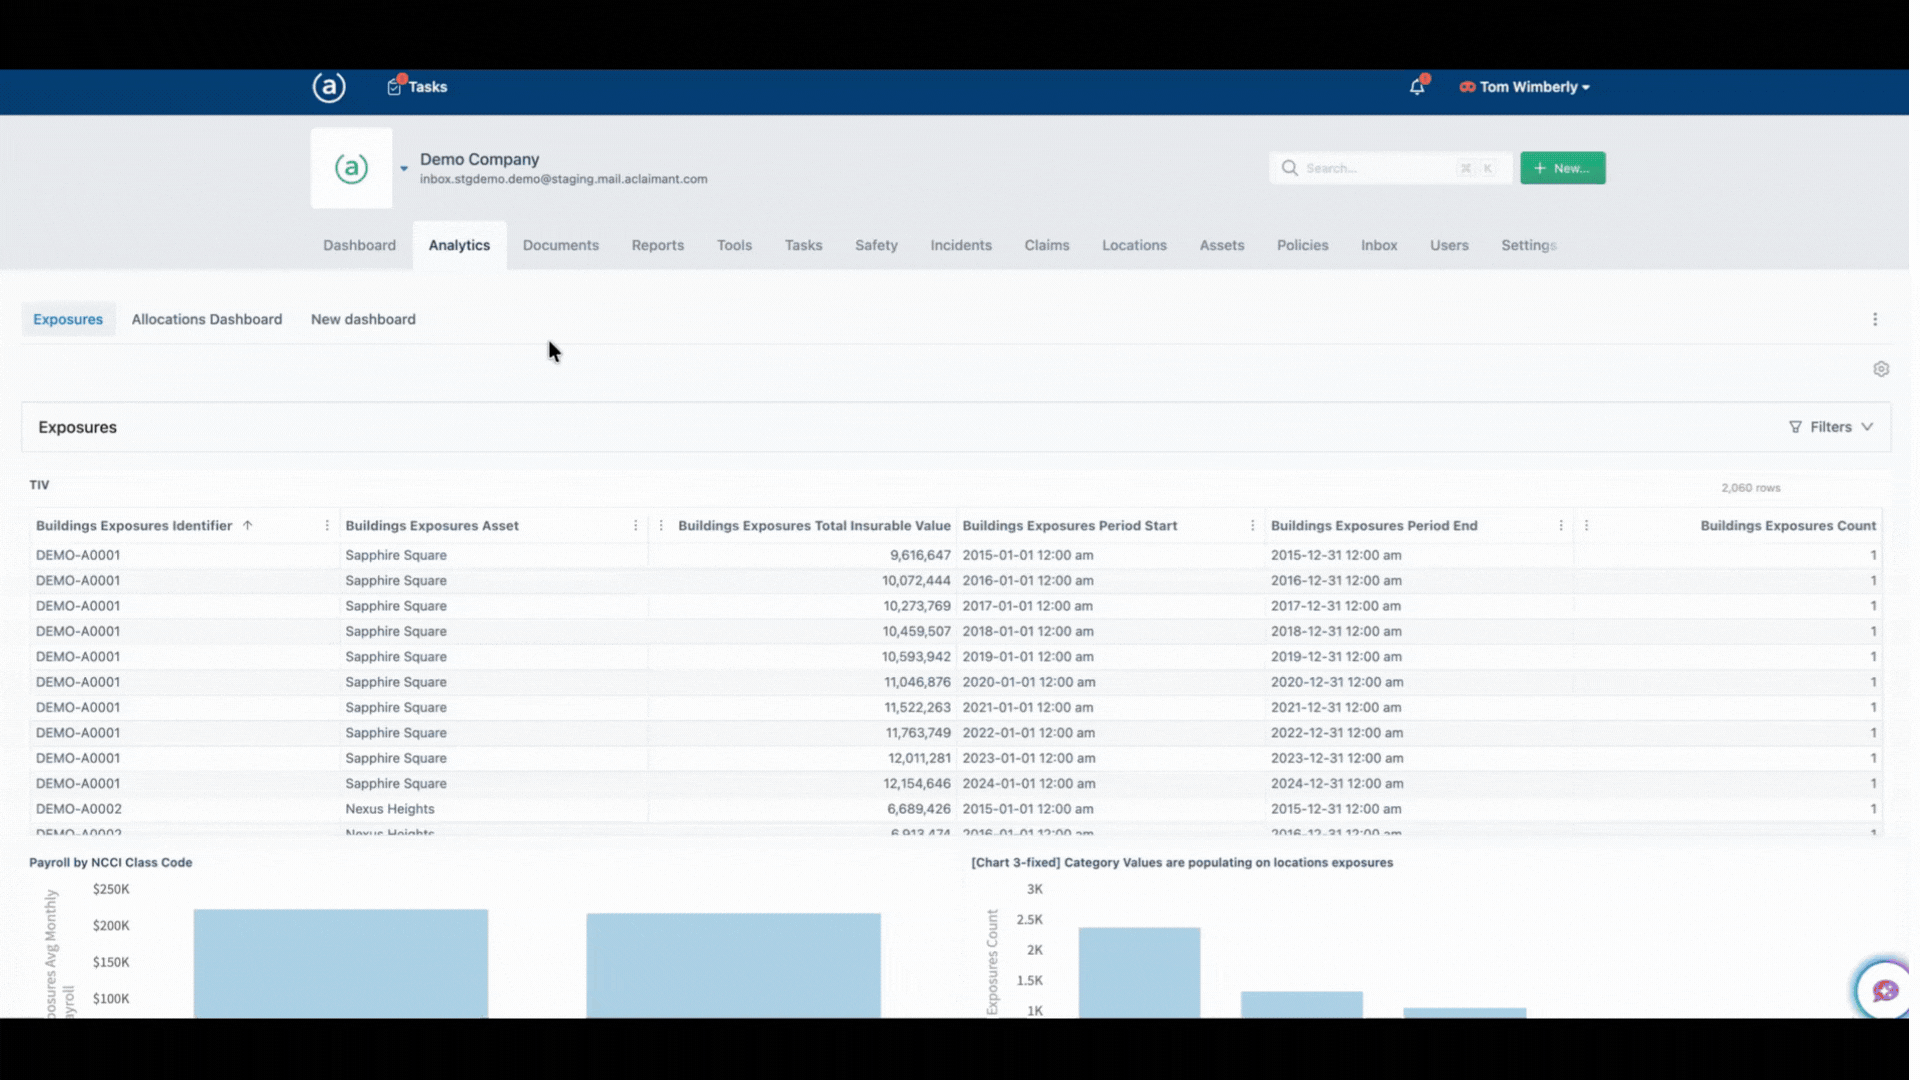Click the 2020-01-01 12:00 am start date
The image size is (1920, 1080).
click(x=1028, y=682)
